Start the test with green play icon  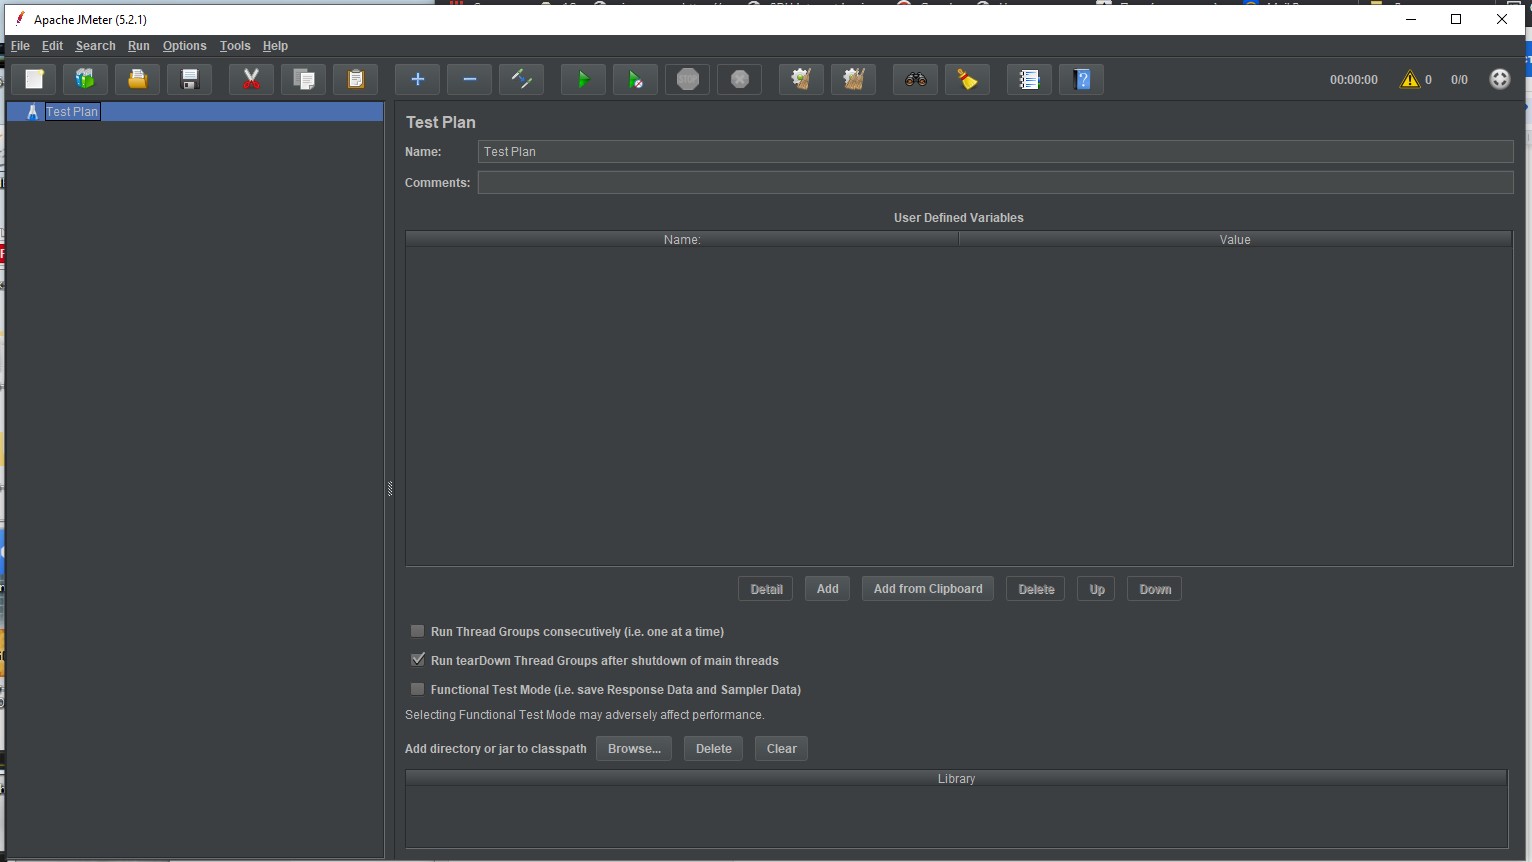[x=583, y=80]
